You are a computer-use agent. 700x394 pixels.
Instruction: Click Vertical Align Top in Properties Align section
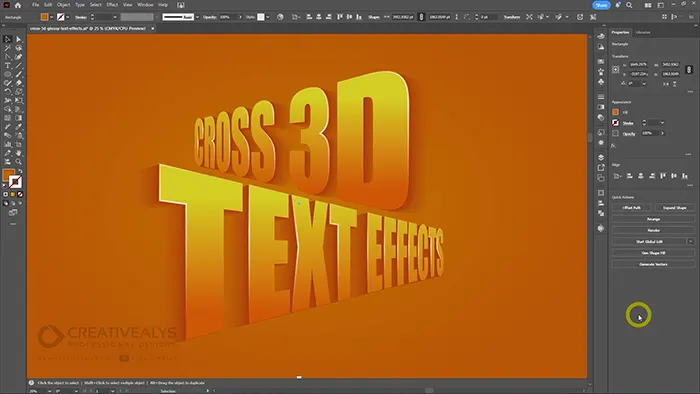point(663,176)
